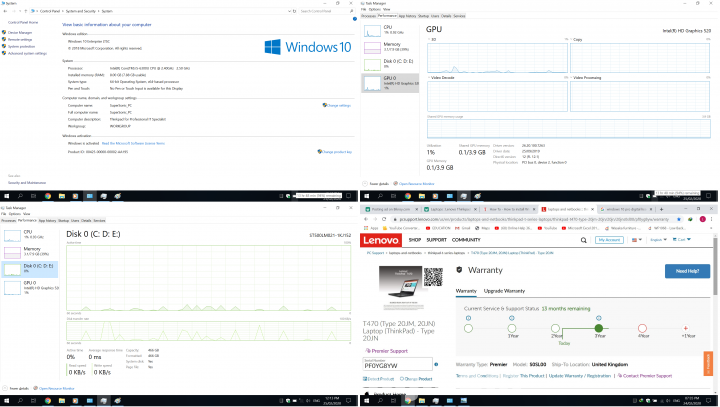
Task: Open the English language dropdown
Action: coord(658,239)
